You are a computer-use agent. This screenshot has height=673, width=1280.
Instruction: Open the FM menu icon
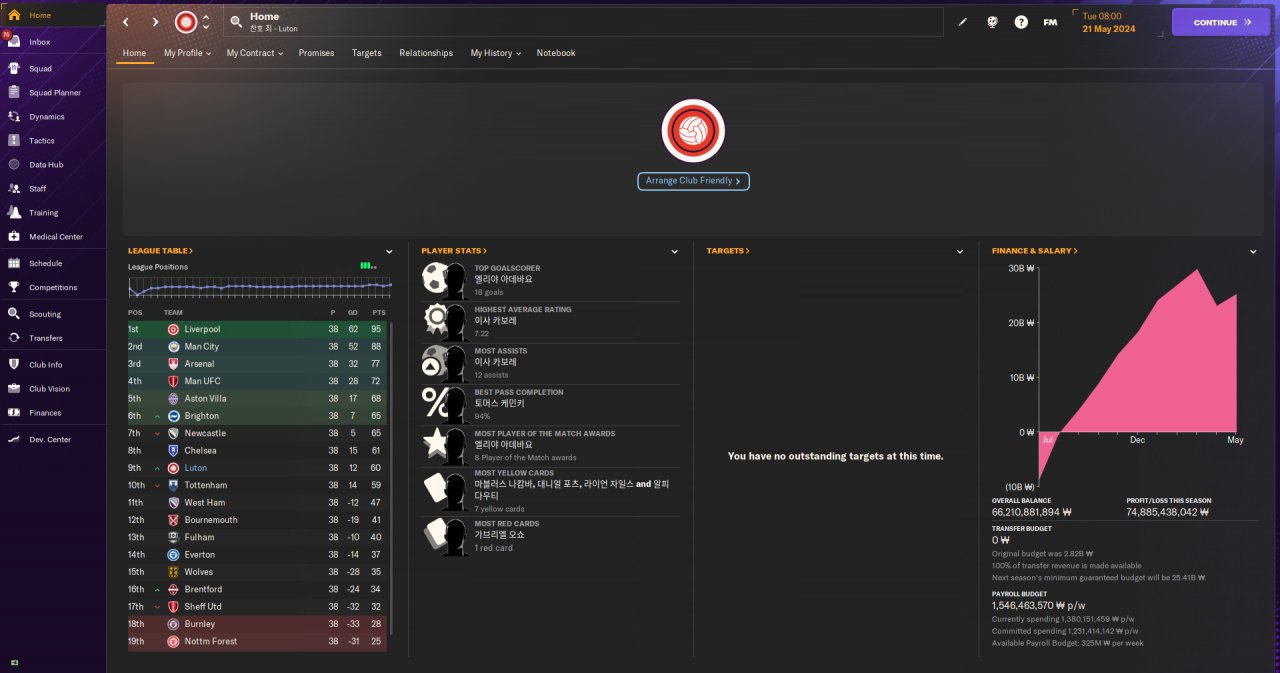tap(1050, 22)
